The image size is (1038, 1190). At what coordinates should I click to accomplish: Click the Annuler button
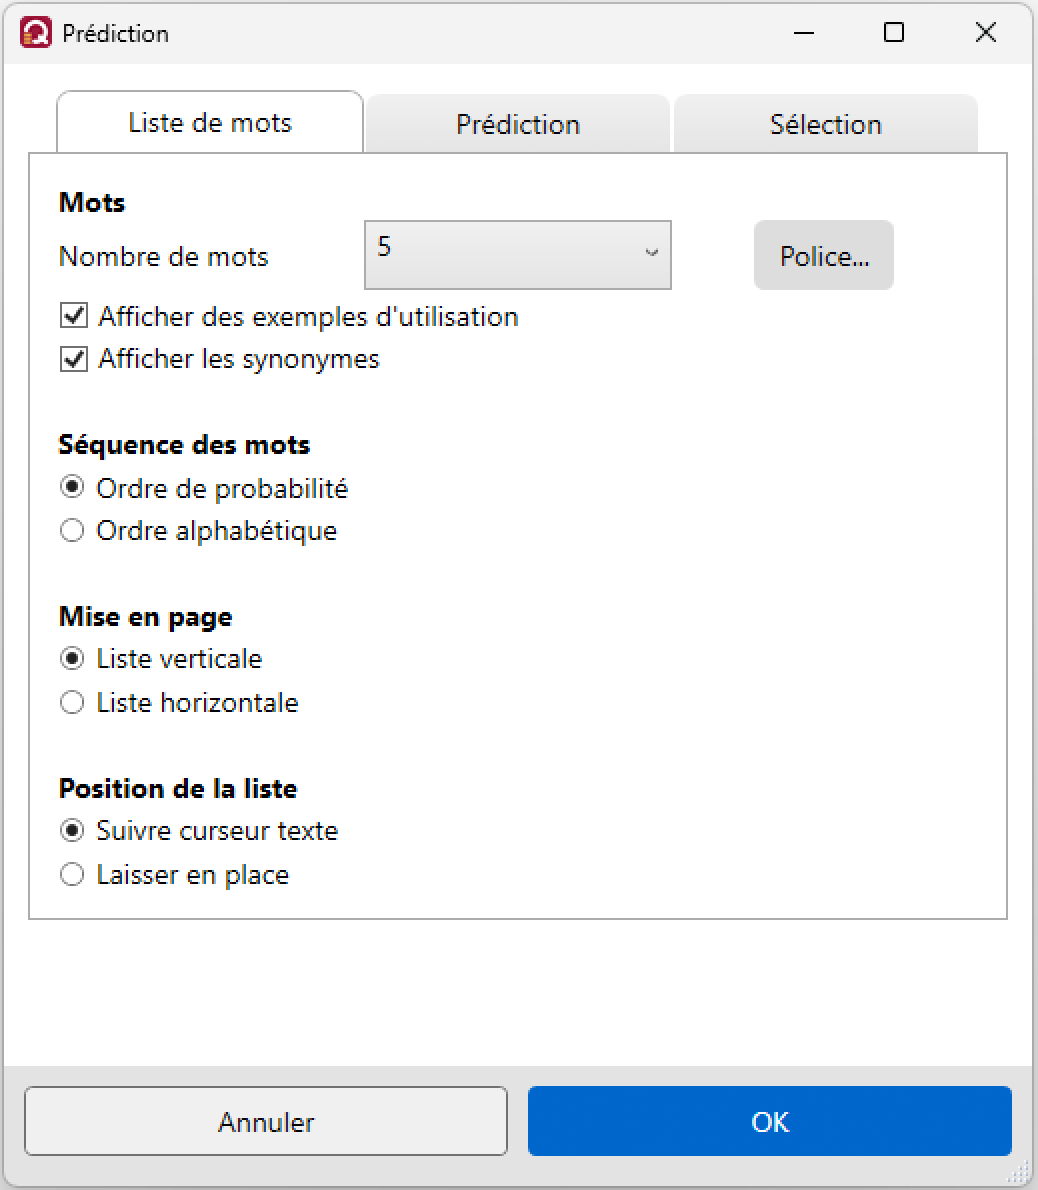pyautogui.click(x=266, y=1121)
